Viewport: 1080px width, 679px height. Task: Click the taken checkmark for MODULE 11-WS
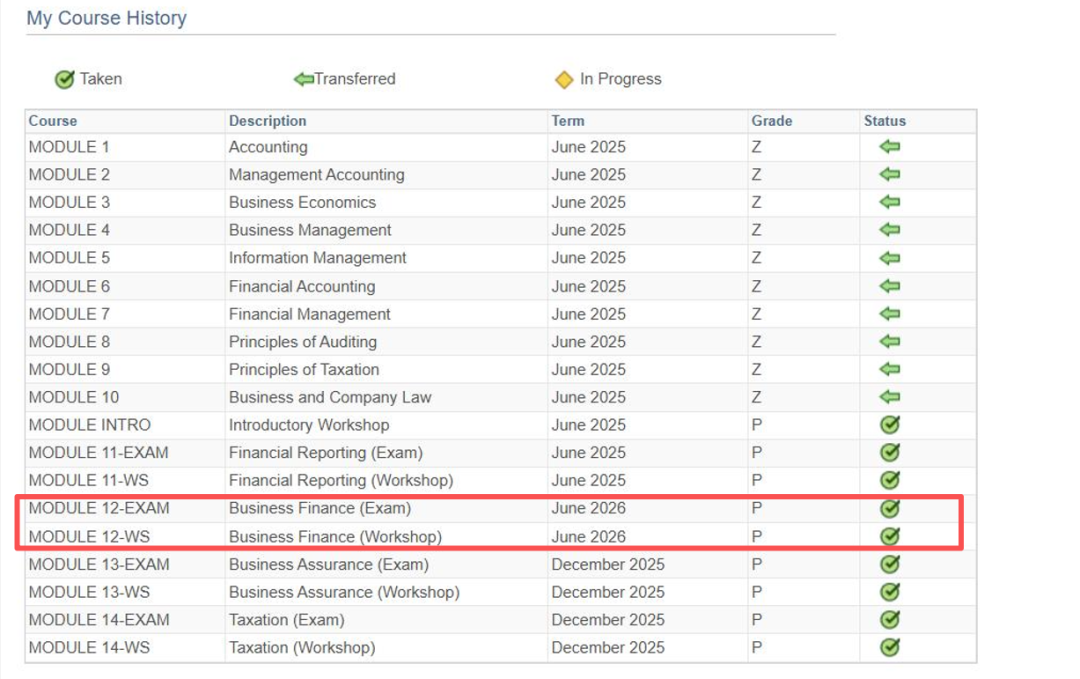890,480
